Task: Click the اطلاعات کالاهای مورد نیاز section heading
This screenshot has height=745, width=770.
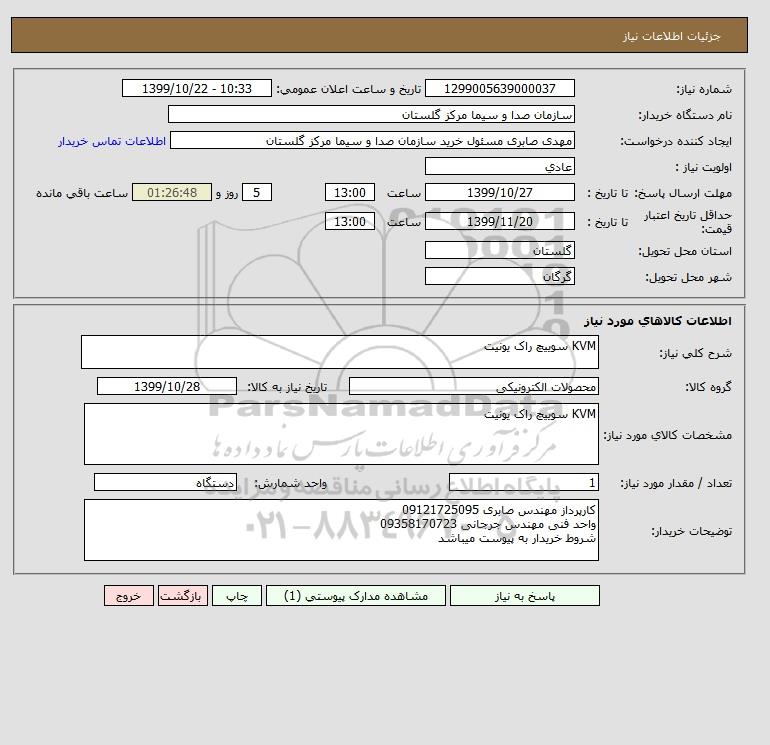Action: click(x=658, y=321)
